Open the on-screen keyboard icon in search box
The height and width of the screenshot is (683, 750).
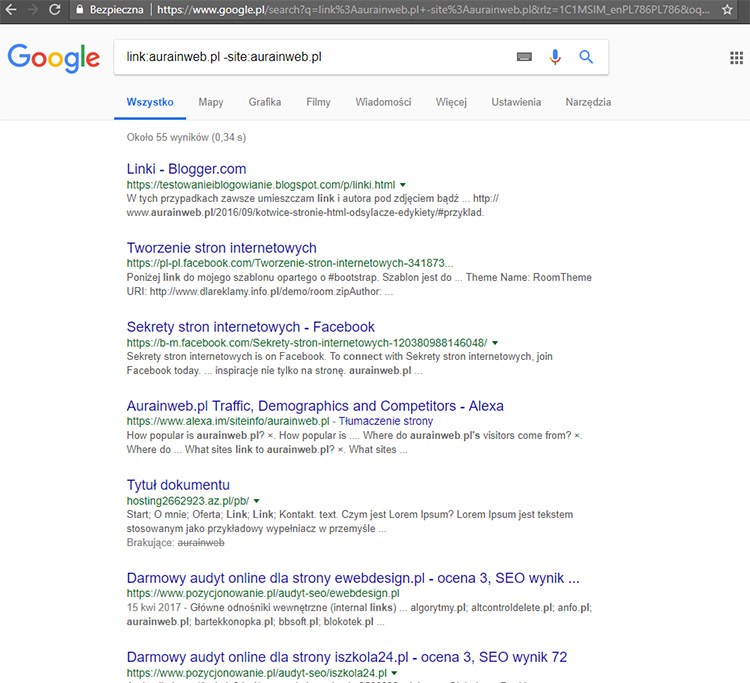click(x=524, y=57)
